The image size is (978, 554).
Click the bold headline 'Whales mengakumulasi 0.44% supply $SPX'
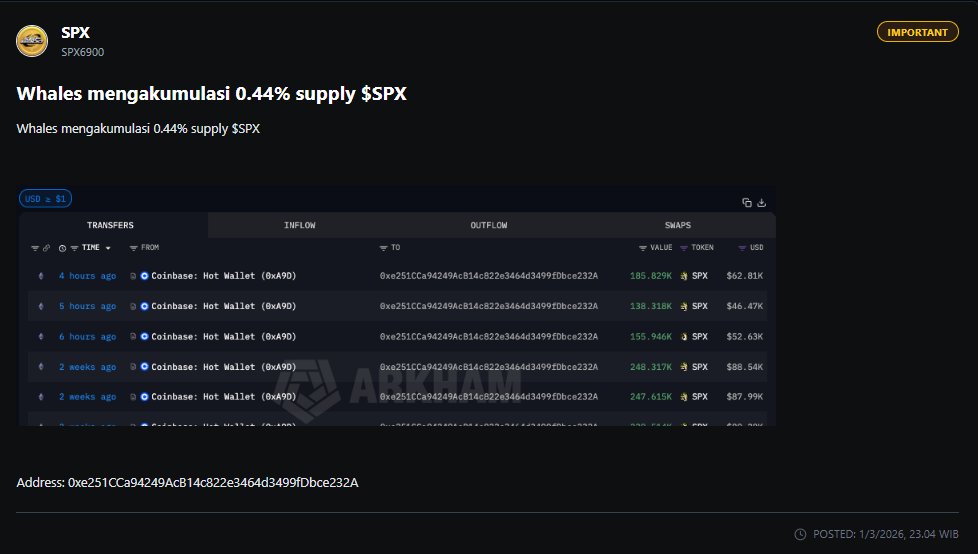[211, 94]
